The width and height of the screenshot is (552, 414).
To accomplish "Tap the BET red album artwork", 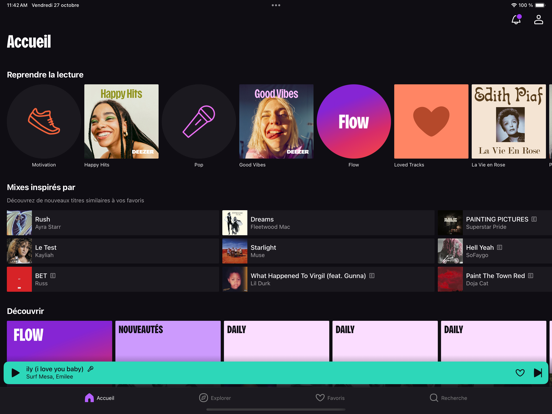I will [x=19, y=279].
